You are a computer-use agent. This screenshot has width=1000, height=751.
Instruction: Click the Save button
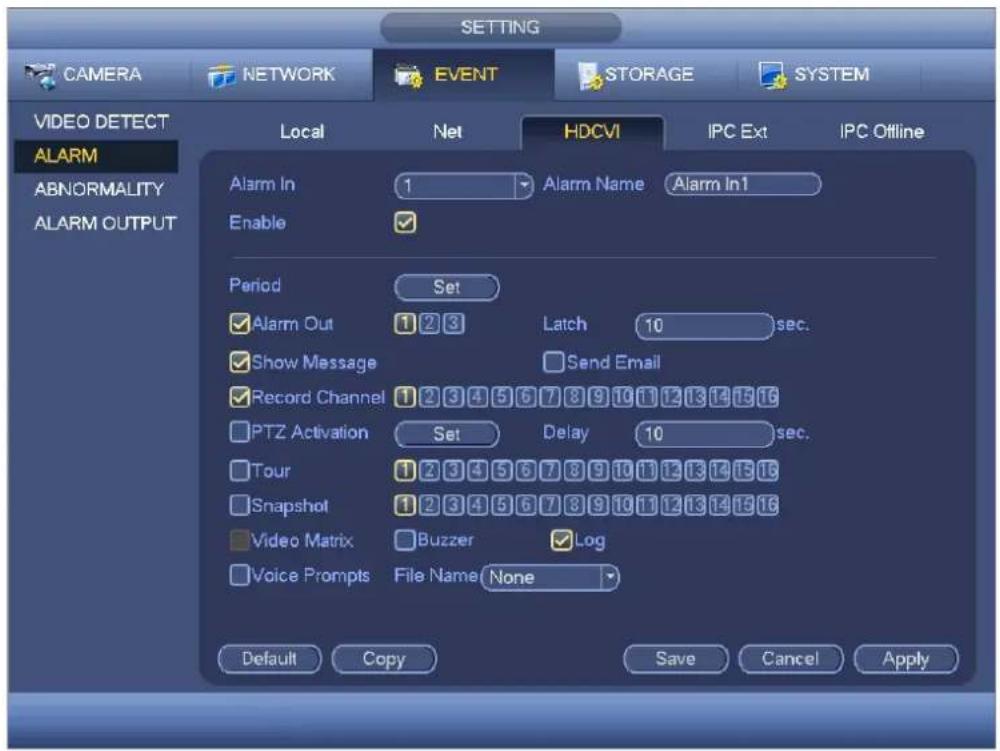675,659
